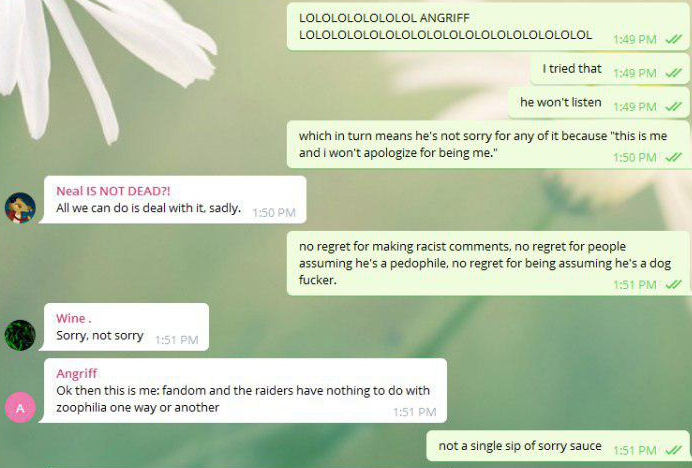The height and width of the screenshot is (468, 692).
Task: Select the 'he won't listen' message bubble
Action: (x=599, y=102)
